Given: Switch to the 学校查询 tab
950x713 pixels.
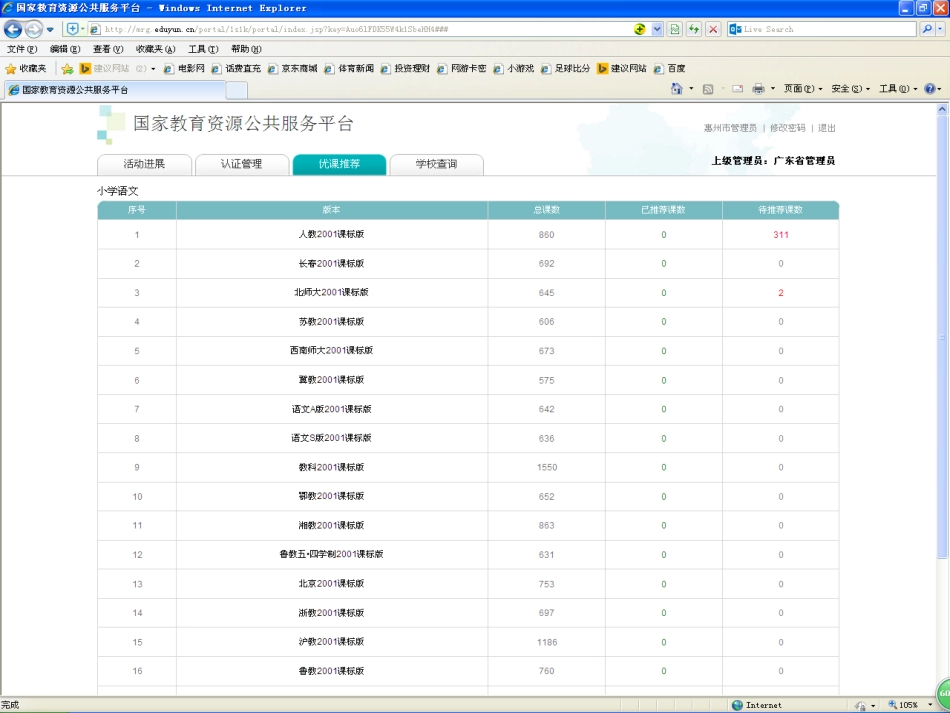Looking at the screenshot, I should click(436, 164).
